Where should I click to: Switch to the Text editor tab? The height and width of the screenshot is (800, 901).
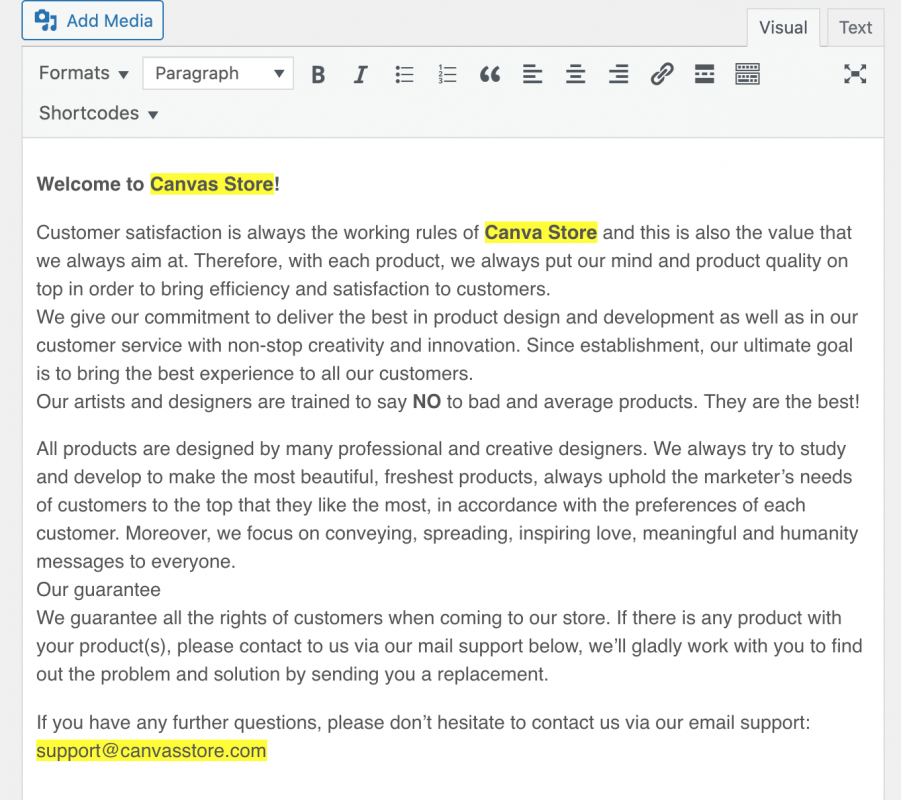[855, 28]
